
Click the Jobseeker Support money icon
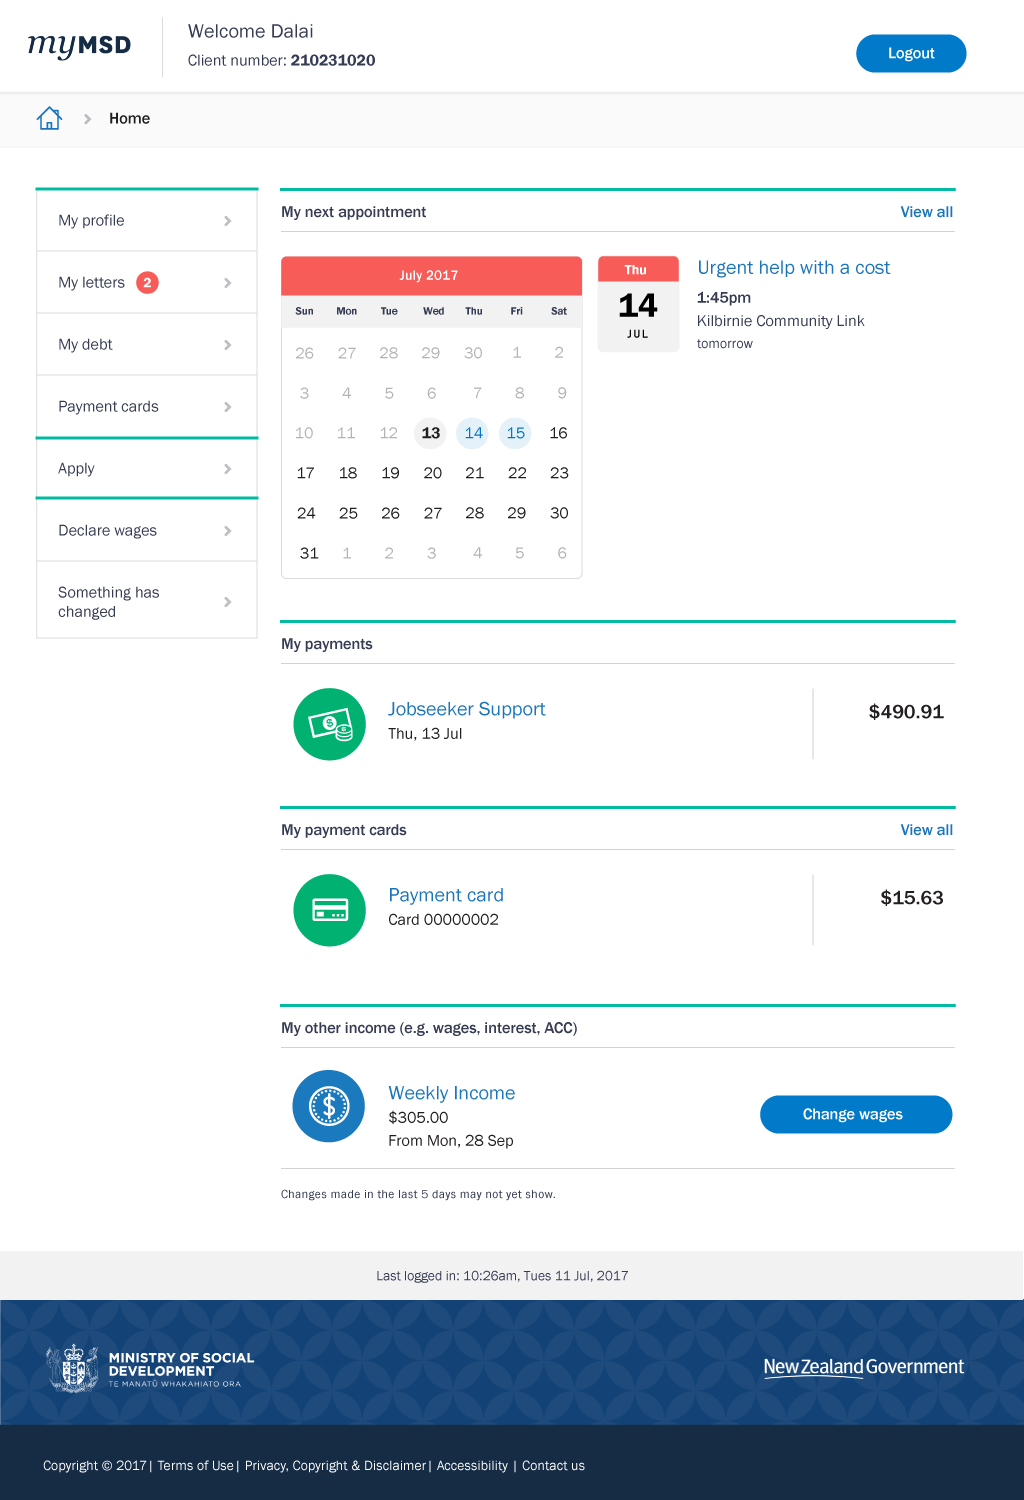tap(329, 724)
